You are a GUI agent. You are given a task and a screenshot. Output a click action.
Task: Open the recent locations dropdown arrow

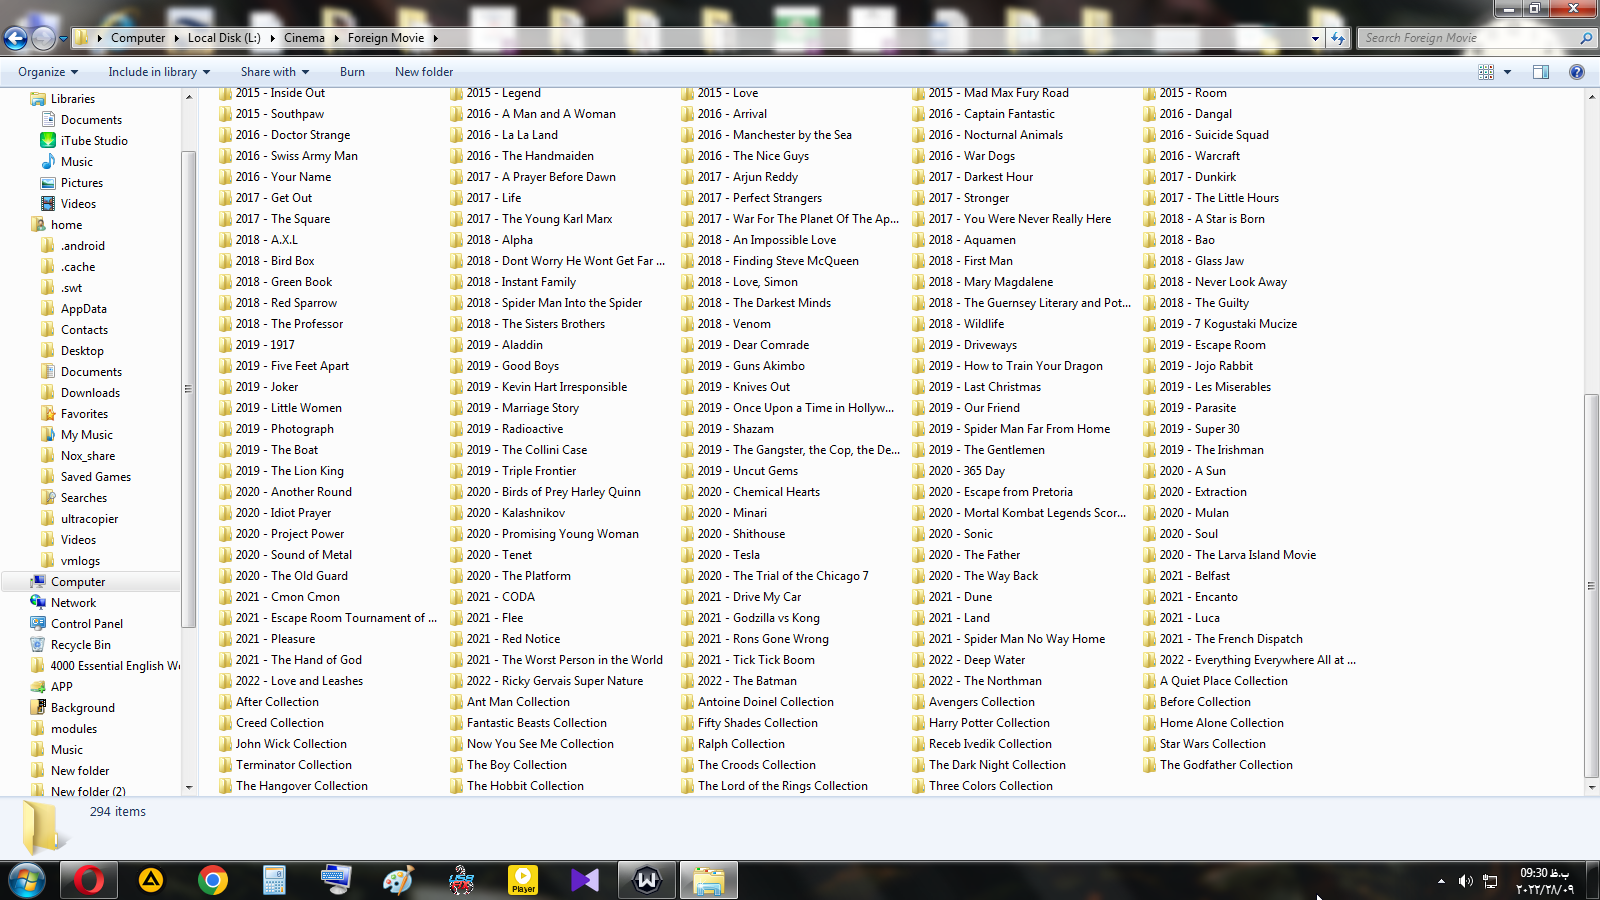pos(63,39)
